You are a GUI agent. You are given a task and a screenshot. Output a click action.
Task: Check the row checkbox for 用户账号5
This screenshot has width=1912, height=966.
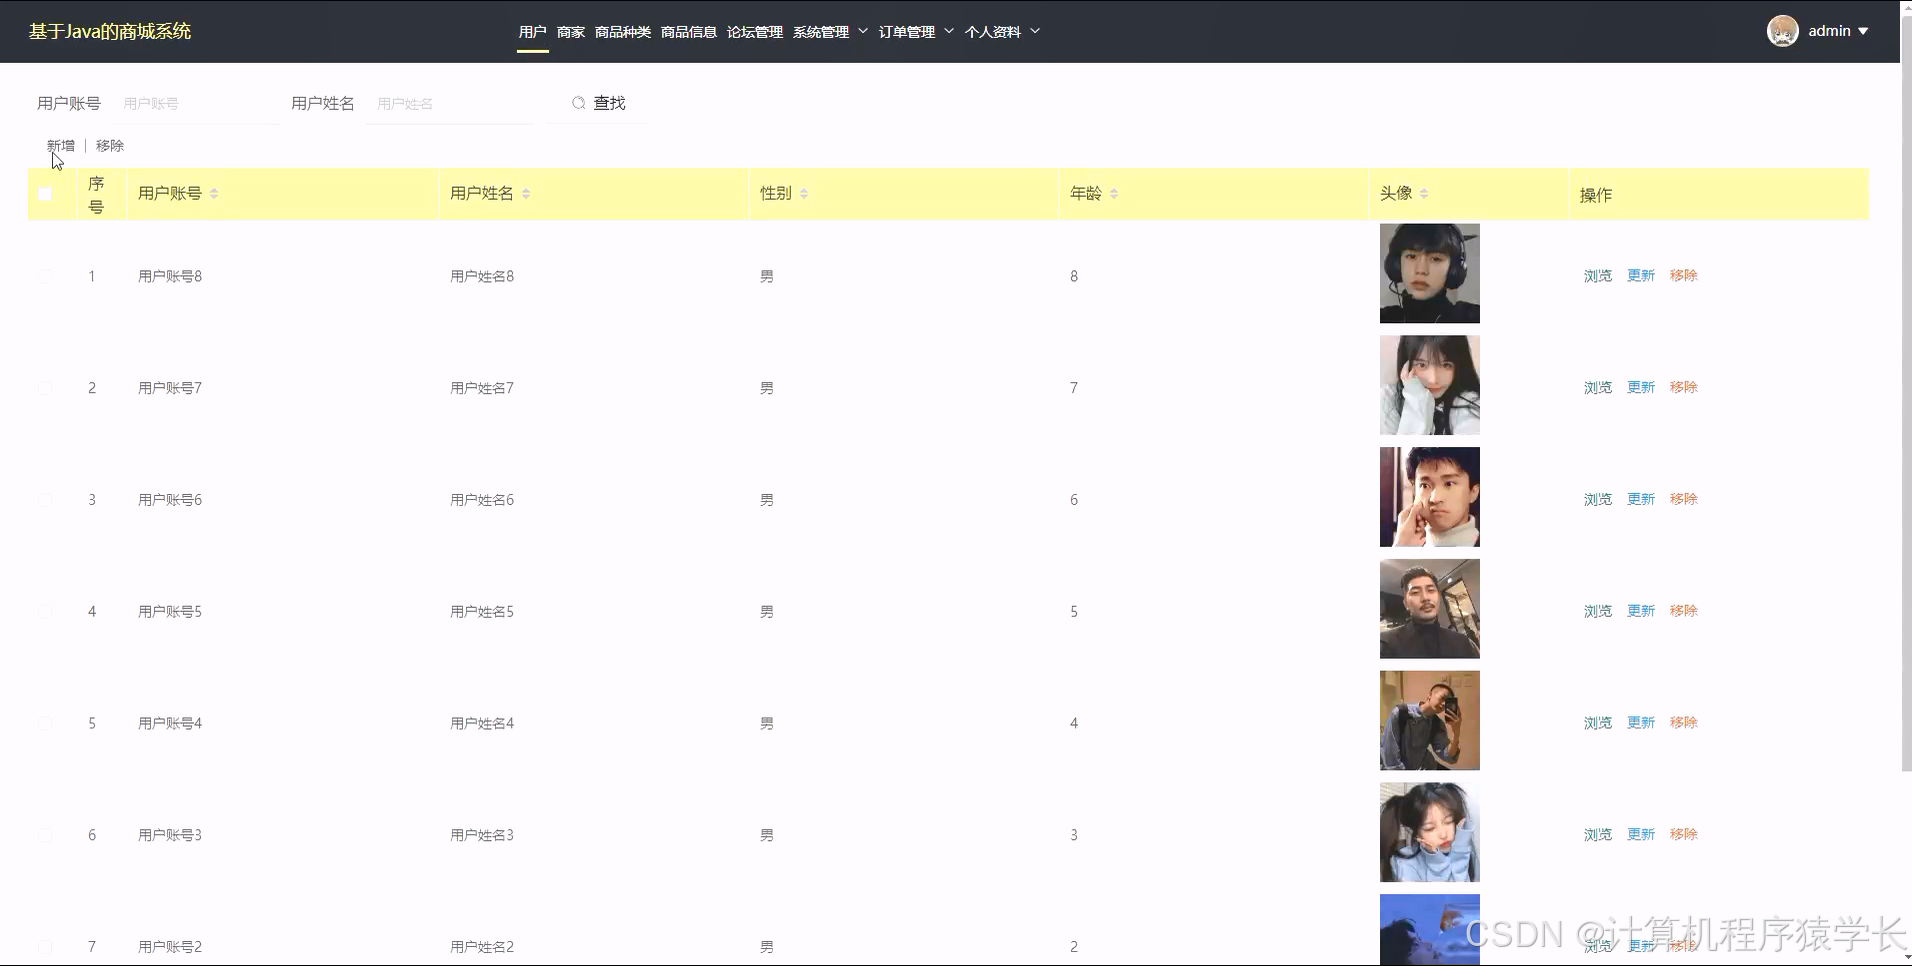(45, 612)
